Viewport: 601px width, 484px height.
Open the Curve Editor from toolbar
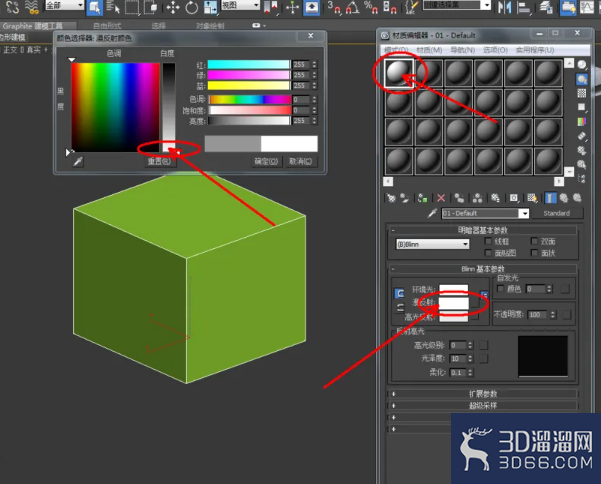point(587,8)
